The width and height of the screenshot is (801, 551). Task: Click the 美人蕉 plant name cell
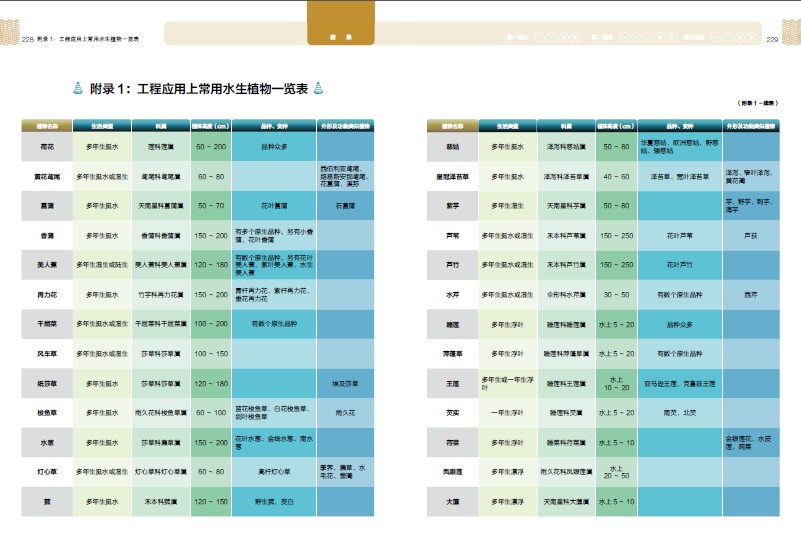pos(47,266)
